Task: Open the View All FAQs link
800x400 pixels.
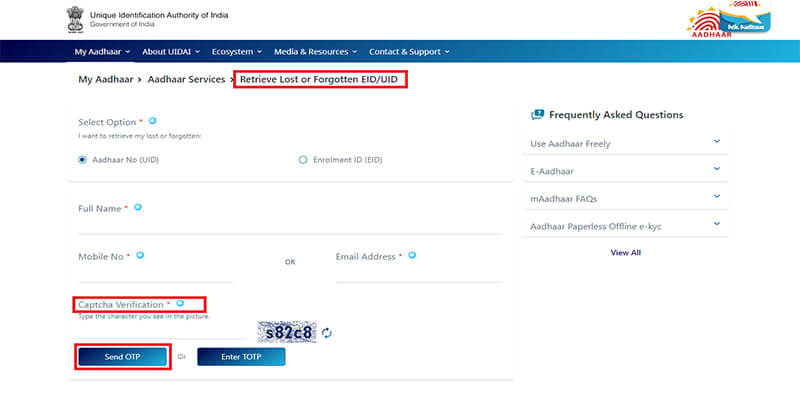Action: [626, 253]
